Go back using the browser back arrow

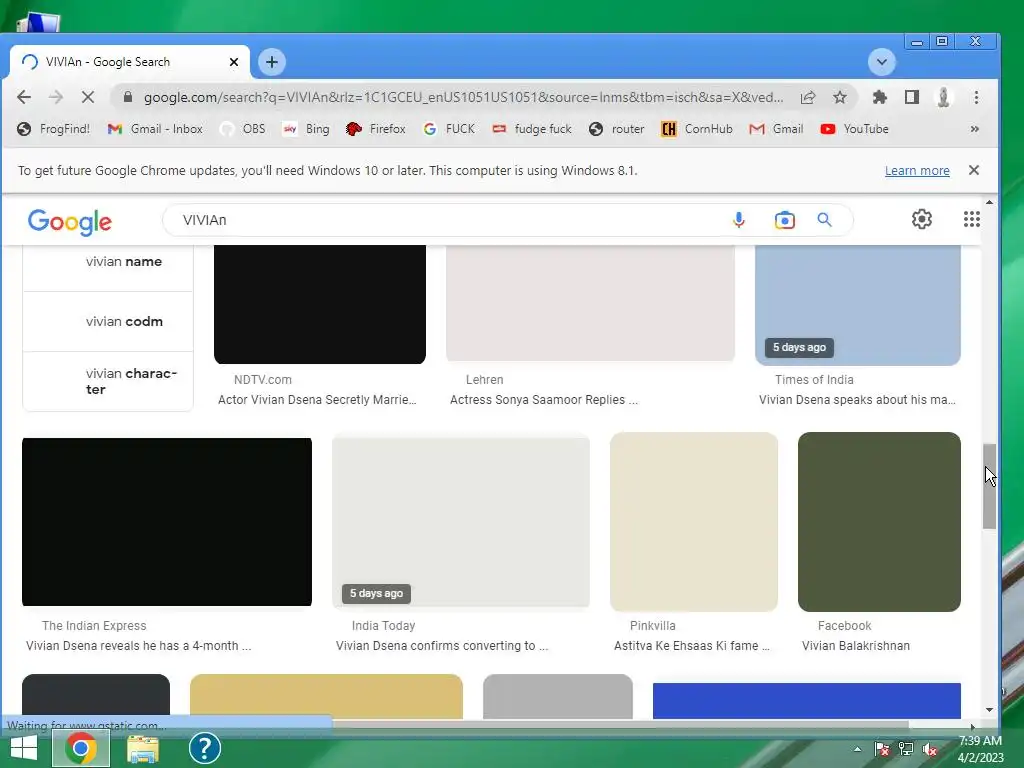click(24, 97)
